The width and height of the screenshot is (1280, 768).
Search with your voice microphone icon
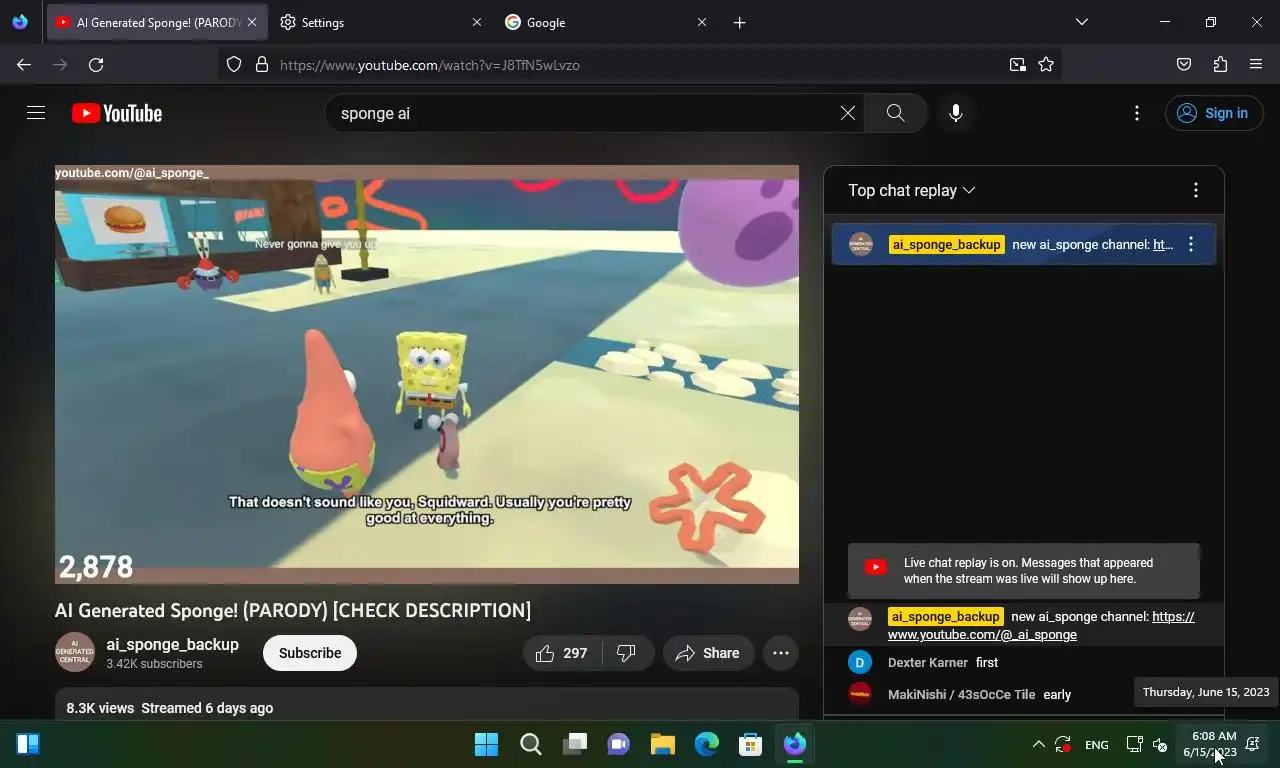(956, 113)
